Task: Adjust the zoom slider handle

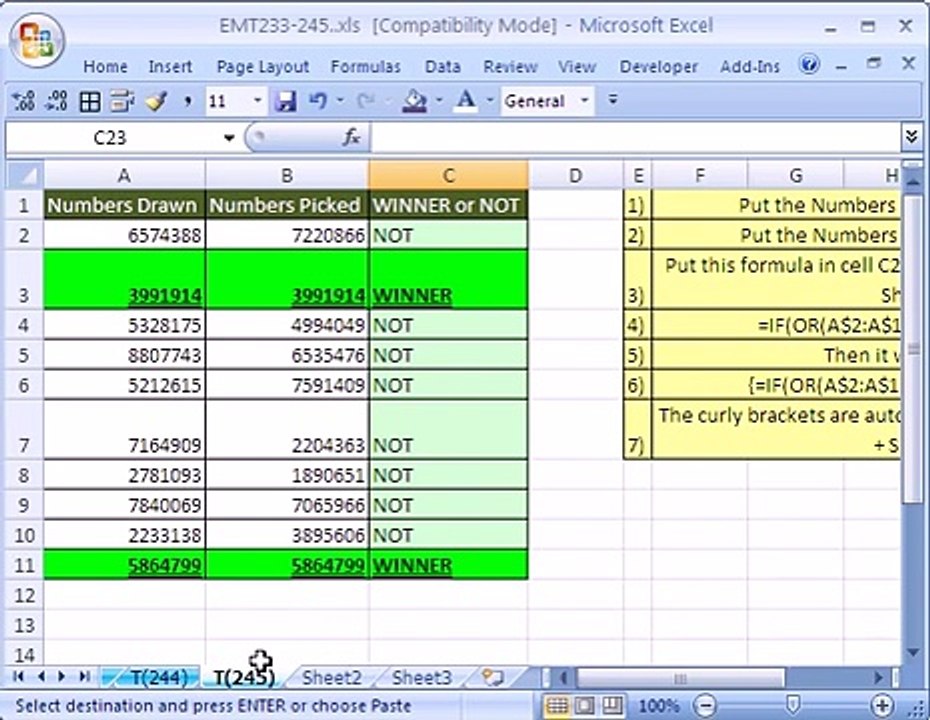Action: pyautogui.click(x=792, y=705)
